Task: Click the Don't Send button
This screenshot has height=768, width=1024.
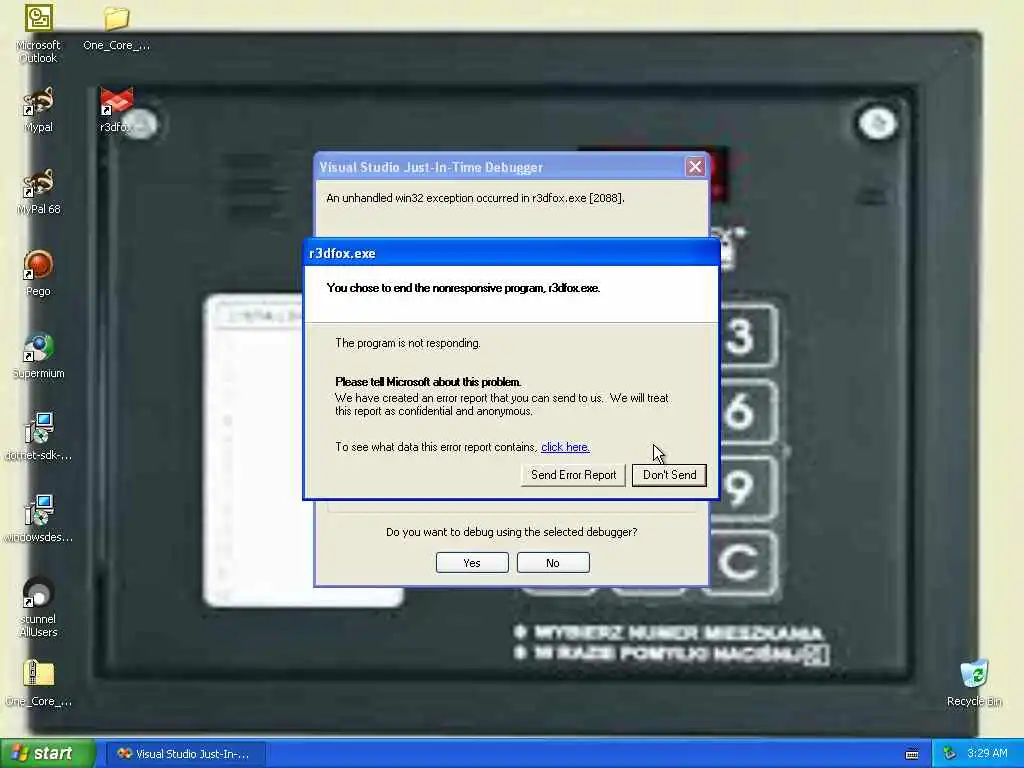Action: click(x=669, y=475)
